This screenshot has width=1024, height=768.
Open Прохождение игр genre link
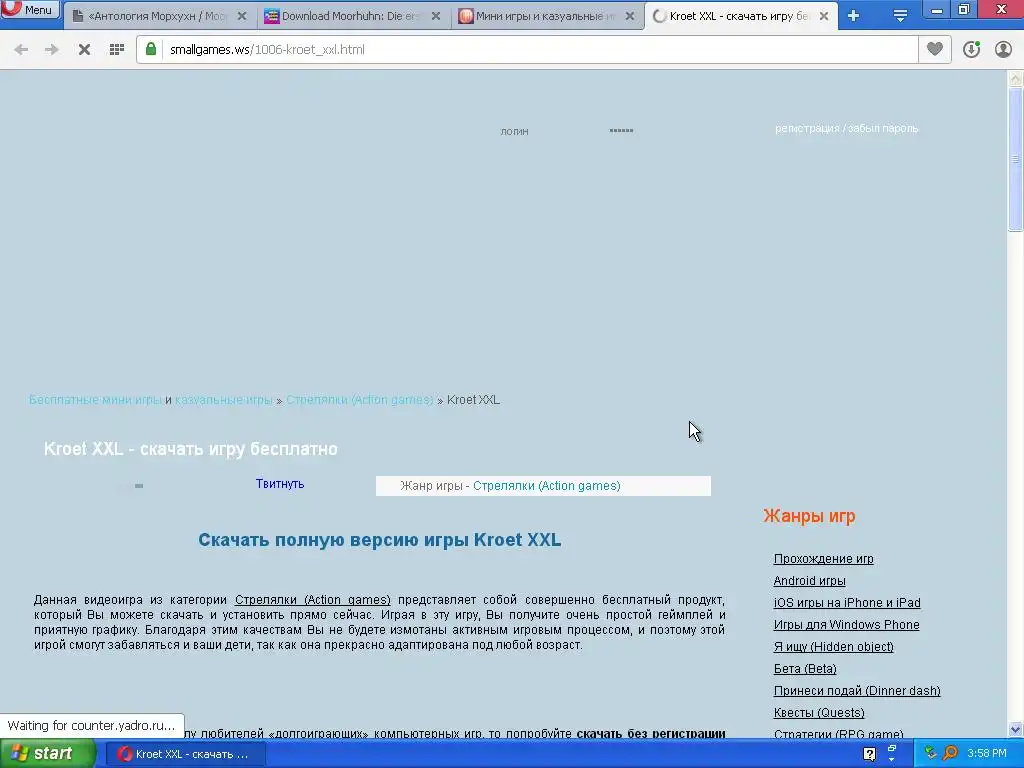point(824,559)
